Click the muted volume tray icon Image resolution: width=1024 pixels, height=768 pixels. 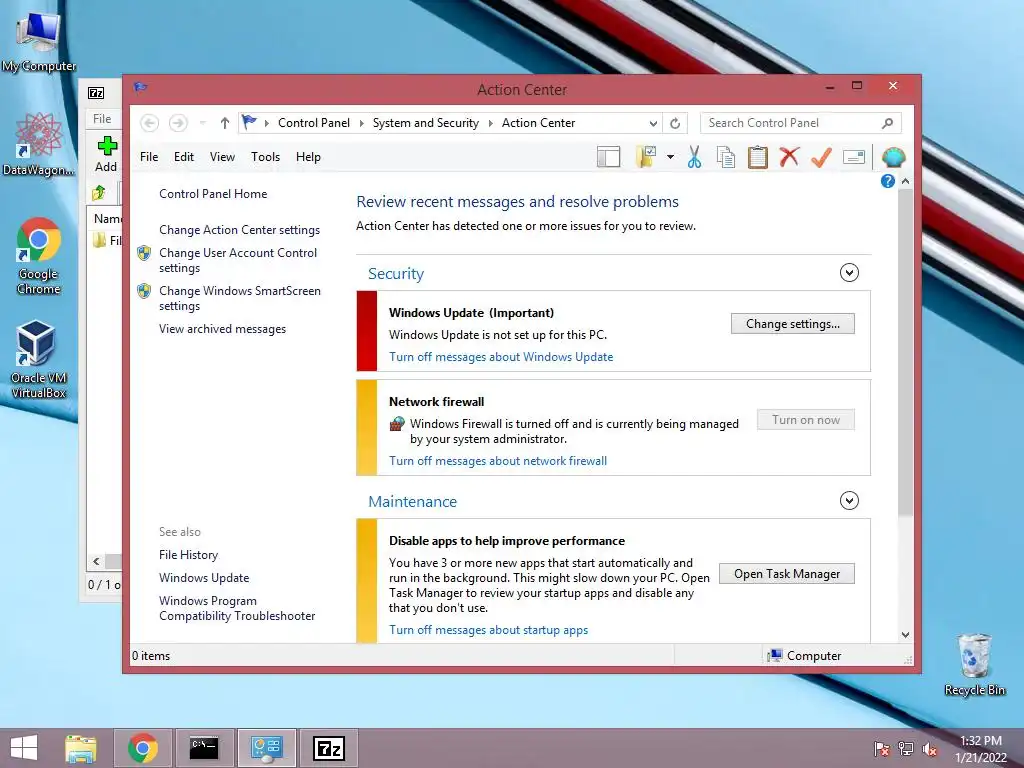930,749
